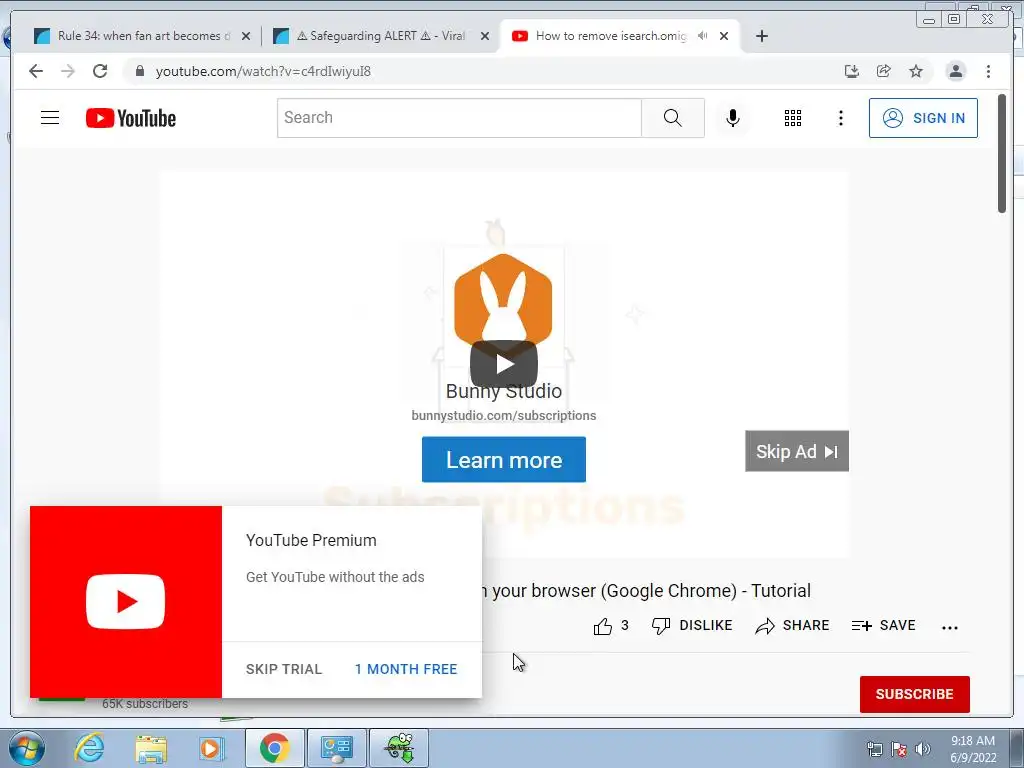Launch Internet Explorer from taskbar

click(x=89, y=748)
